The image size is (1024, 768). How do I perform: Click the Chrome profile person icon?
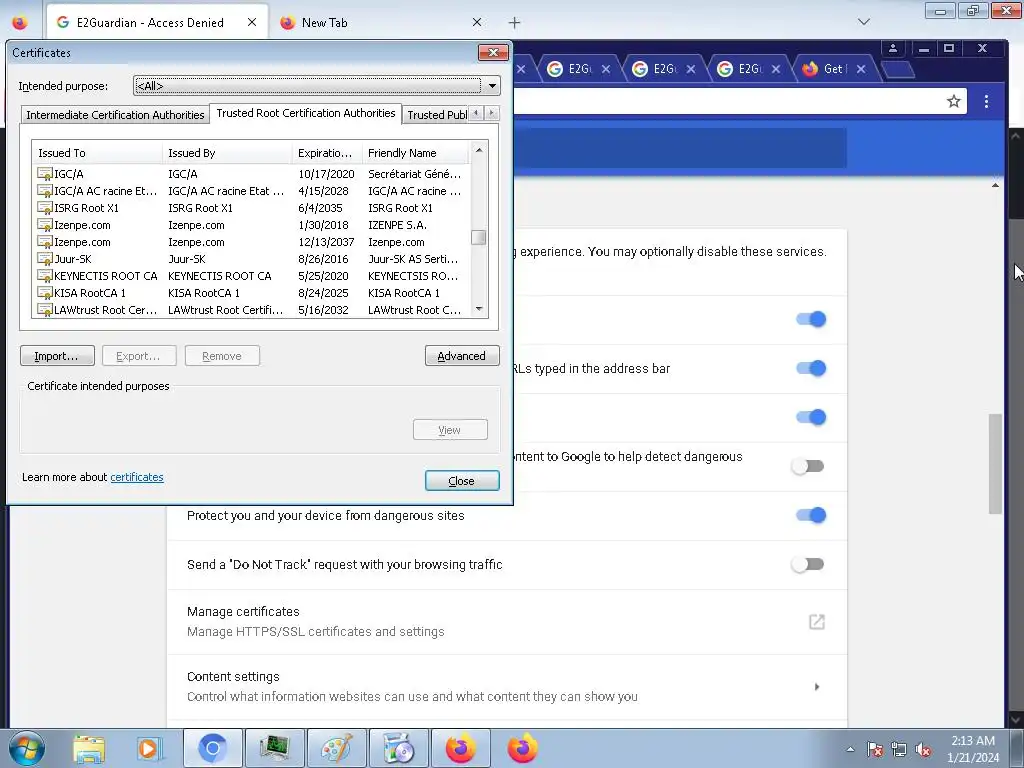[893, 48]
